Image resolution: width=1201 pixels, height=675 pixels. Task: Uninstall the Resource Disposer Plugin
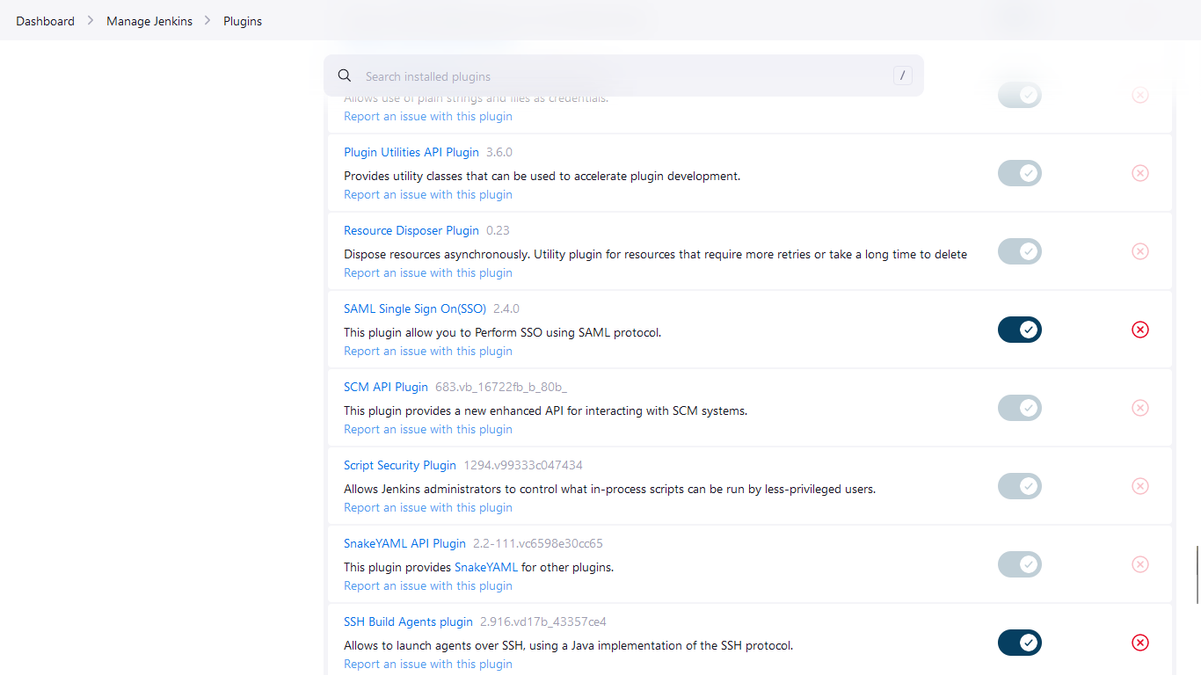point(1140,251)
